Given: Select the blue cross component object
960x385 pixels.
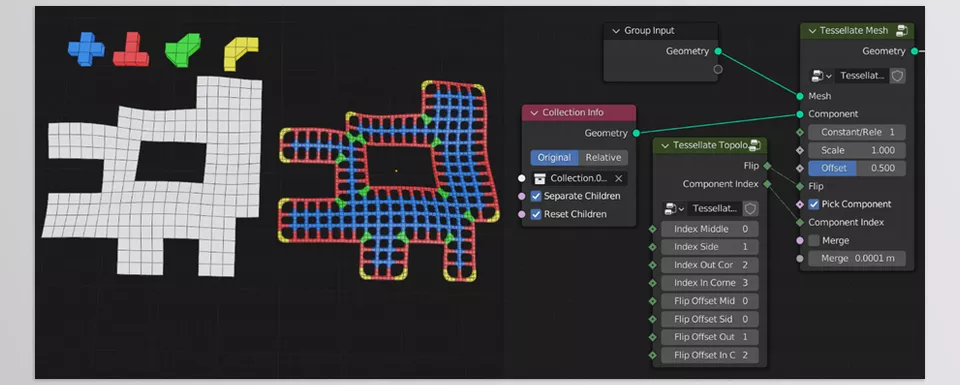Looking at the screenshot, I should (86, 49).
